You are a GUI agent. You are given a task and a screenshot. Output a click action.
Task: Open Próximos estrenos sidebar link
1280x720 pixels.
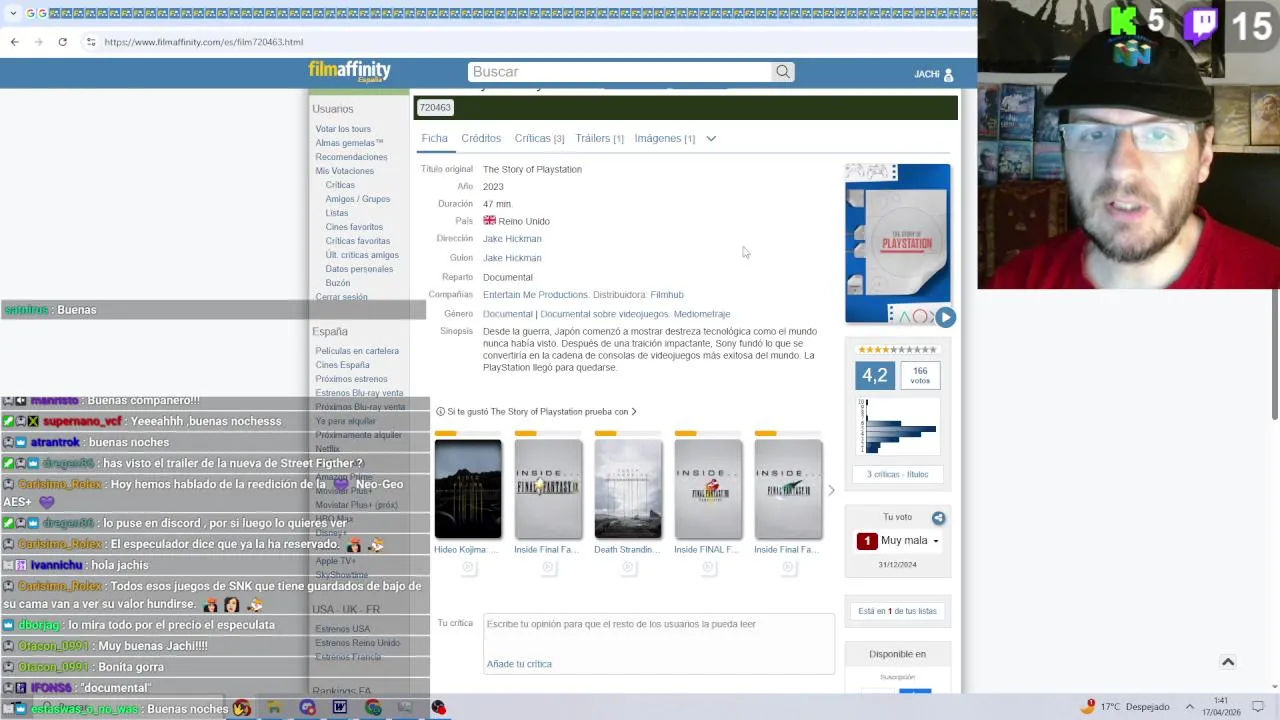pyautogui.click(x=351, y=379)
